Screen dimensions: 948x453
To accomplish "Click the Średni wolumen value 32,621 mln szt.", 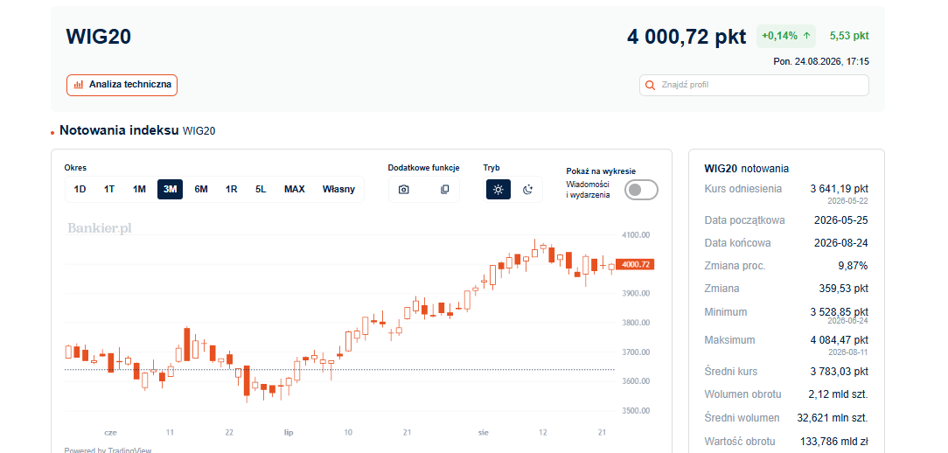I will [x=833, y=418].
